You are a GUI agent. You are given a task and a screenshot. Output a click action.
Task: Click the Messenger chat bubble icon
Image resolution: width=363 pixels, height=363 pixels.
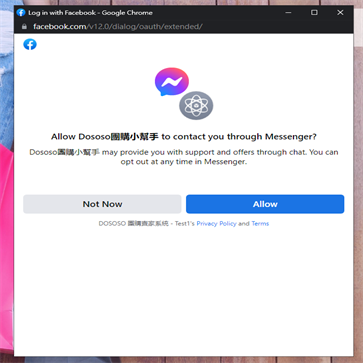coord(172,82)
